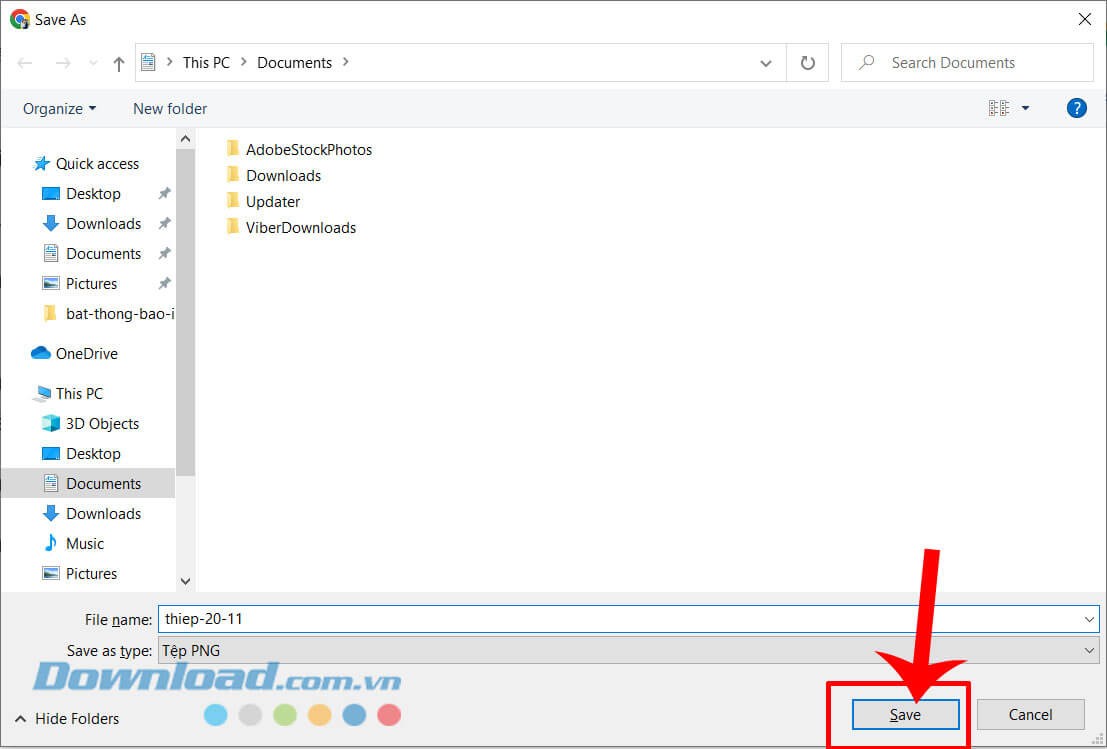Unpin Downloads from Quick access
The image size is (1107, 749).
click(x=164, y=223)
